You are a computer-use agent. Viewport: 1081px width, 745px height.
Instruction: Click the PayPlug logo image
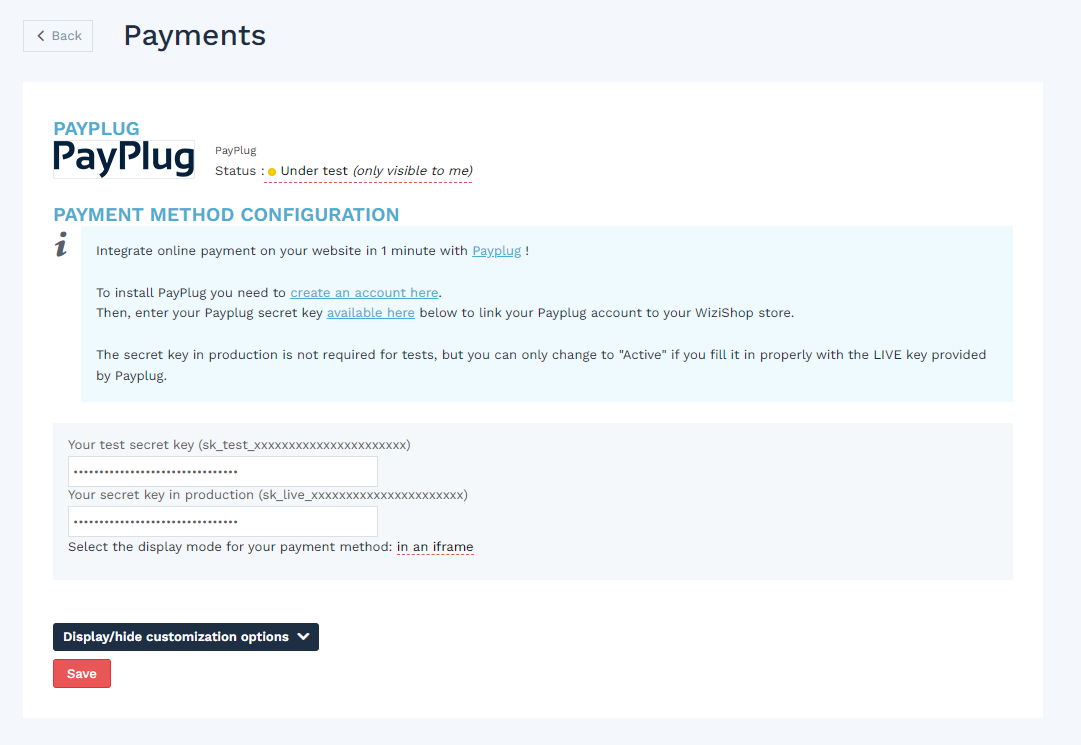pyautogui.click(x=124, y=159)
